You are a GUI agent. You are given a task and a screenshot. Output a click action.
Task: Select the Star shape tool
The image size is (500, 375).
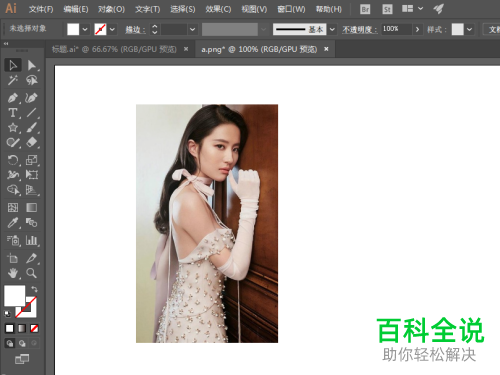[x=13, y=128]
